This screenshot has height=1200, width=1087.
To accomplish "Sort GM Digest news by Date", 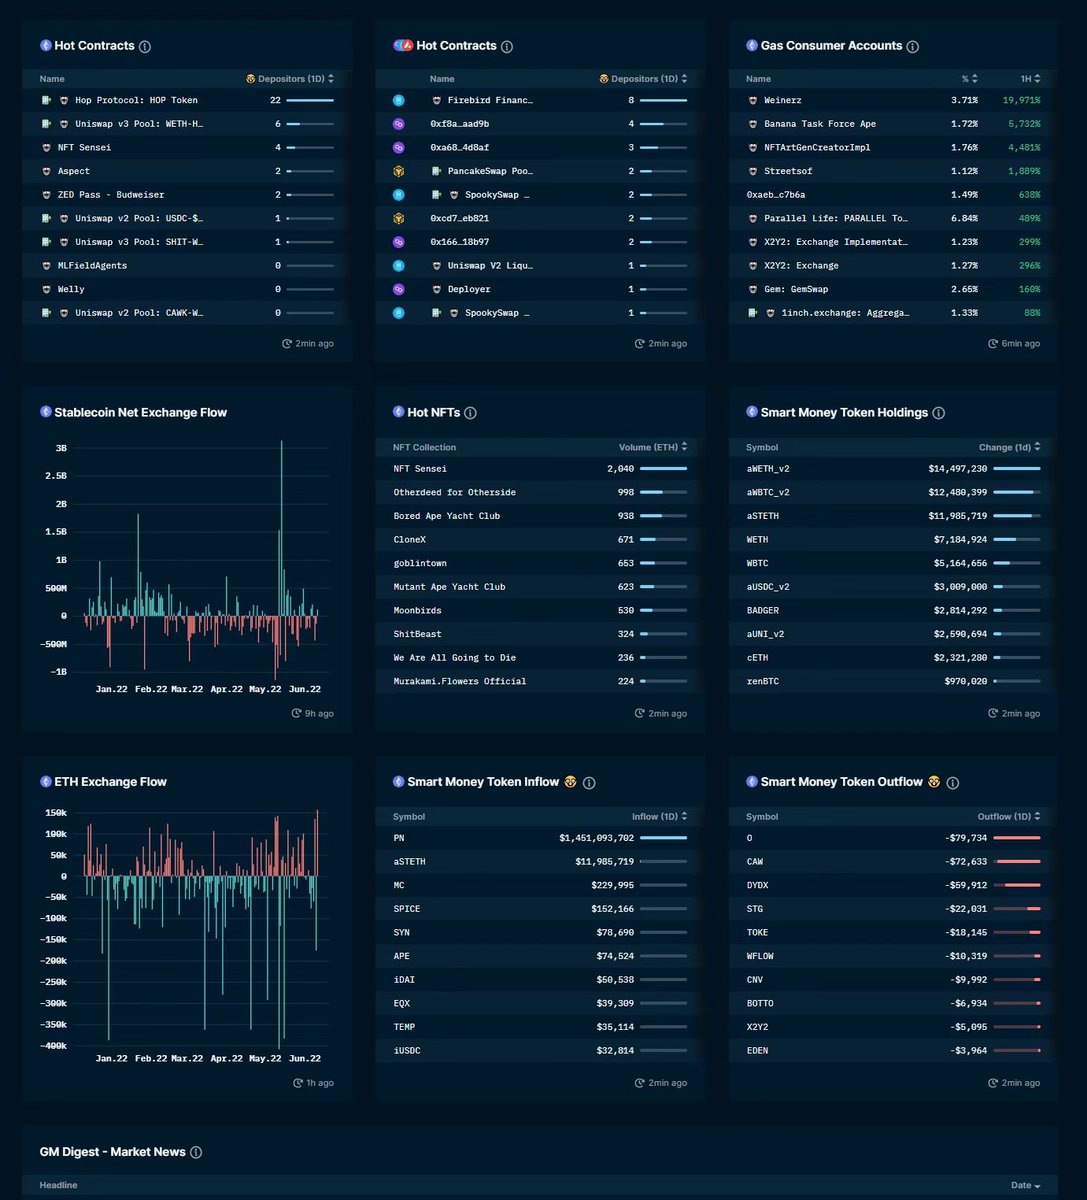I will [1026, 1185].
